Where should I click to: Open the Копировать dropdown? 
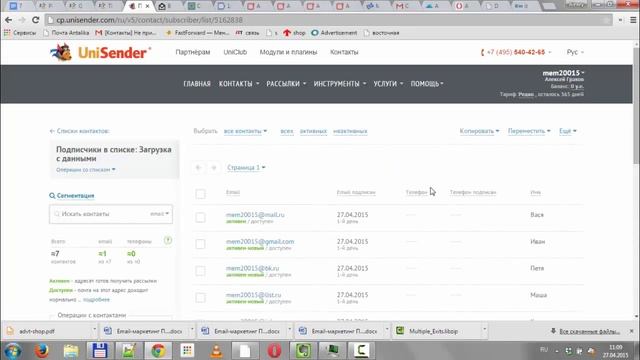tap(479, 131)
